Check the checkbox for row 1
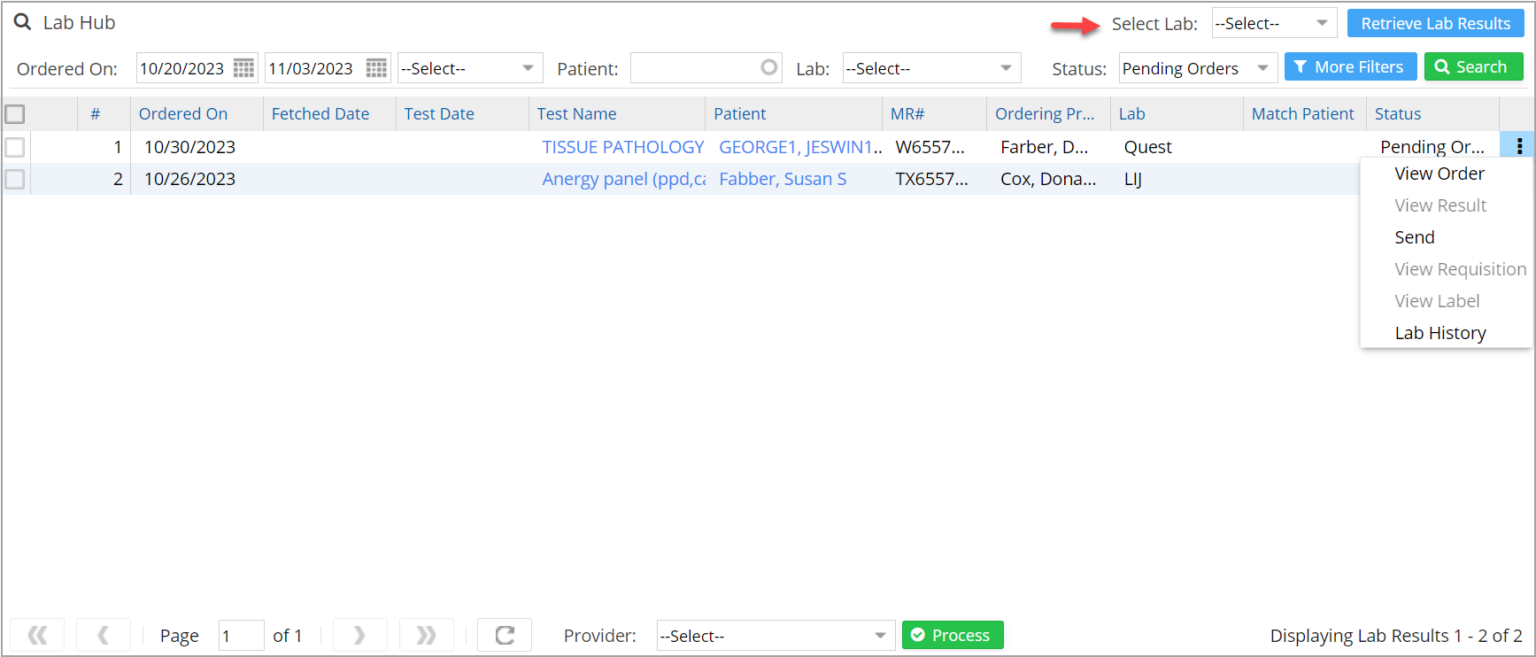The image size is (1536, 657). [14, 146]
